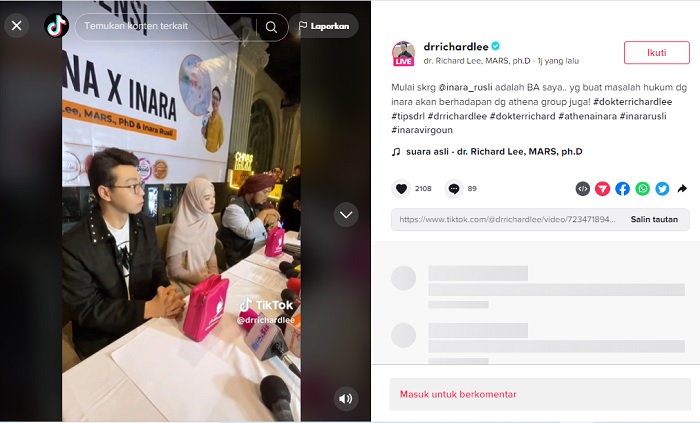Screen dimensions: 700x423
Task: Open more share options arrow
Action: click(x=682, y=189)
